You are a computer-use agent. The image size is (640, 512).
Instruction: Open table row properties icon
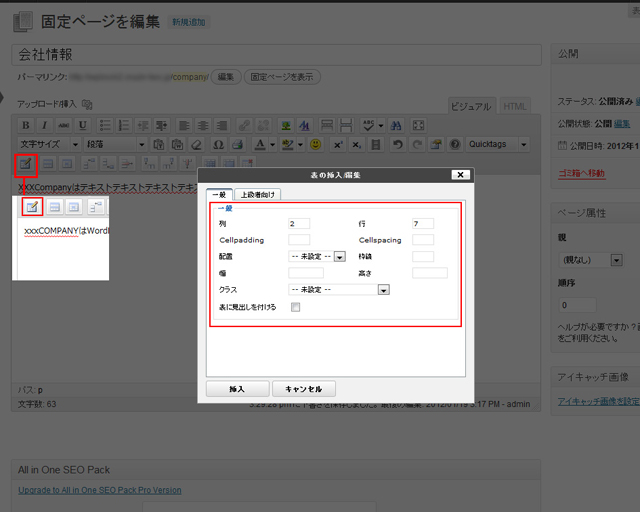[48, 164]
